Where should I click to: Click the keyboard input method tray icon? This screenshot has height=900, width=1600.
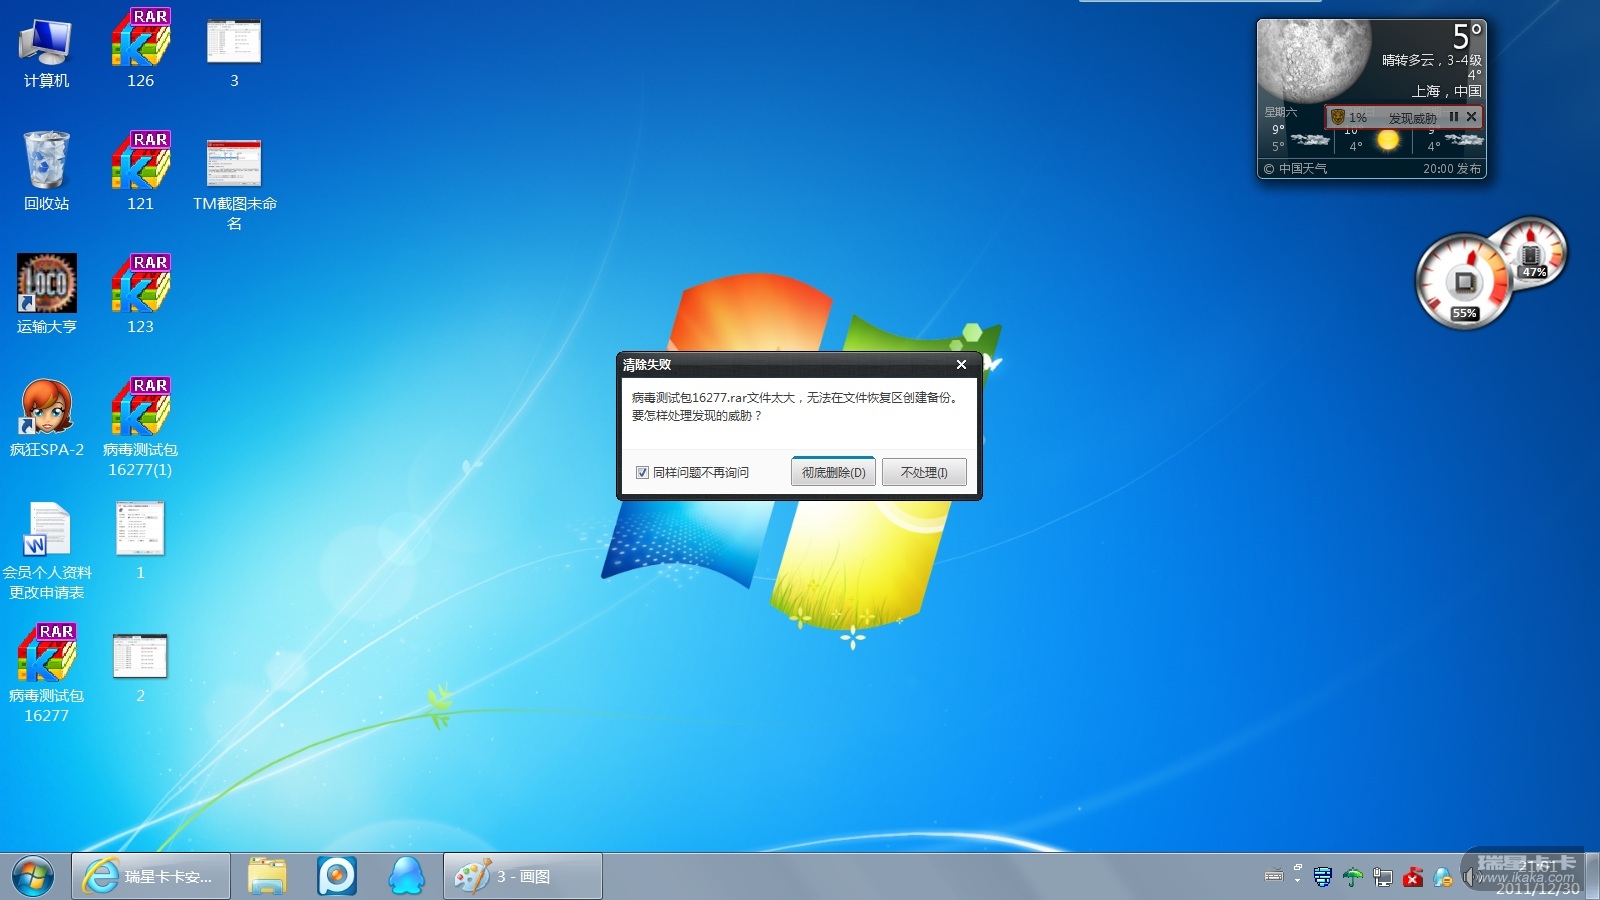1274,876
